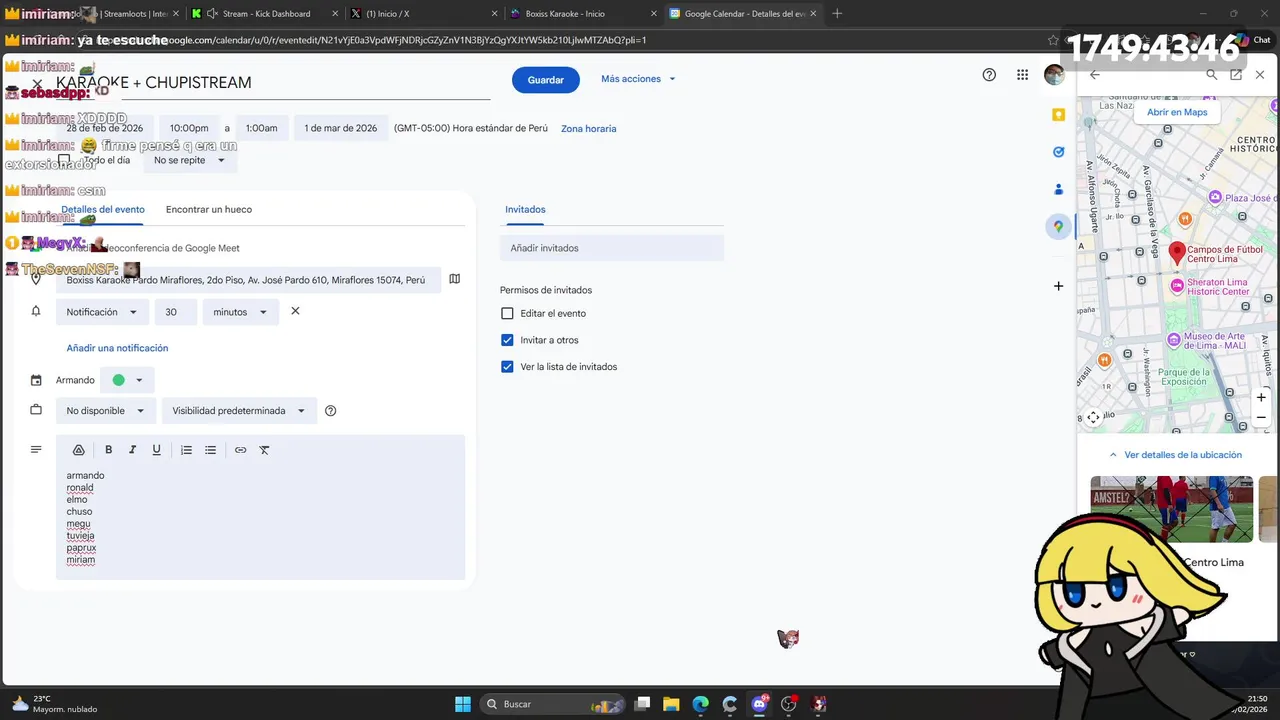The image size is (1280, 720).
Task: Collapse 'Ver detalles de la ubicación'
Action: click(x=1175, y=455)
